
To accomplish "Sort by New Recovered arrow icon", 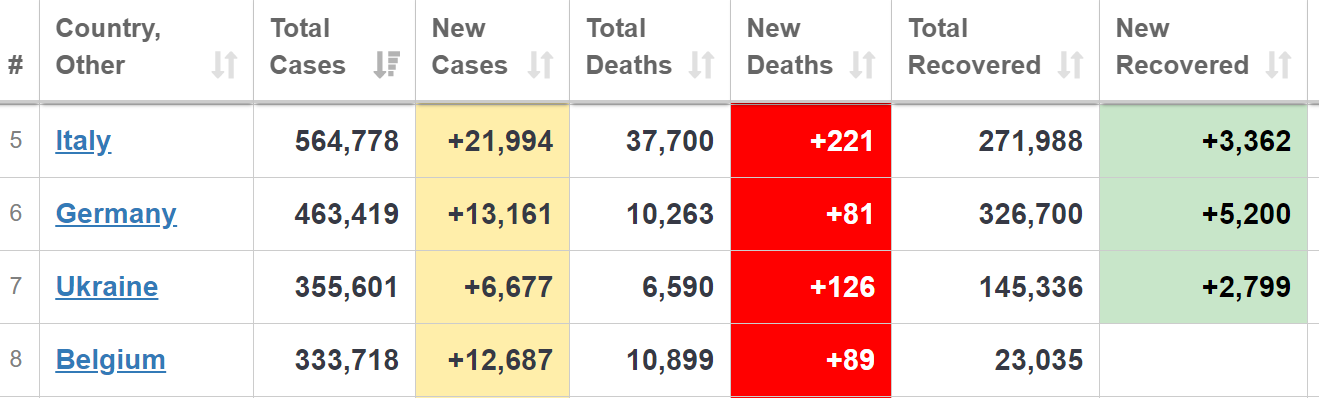I will [x=1278, y=66].
